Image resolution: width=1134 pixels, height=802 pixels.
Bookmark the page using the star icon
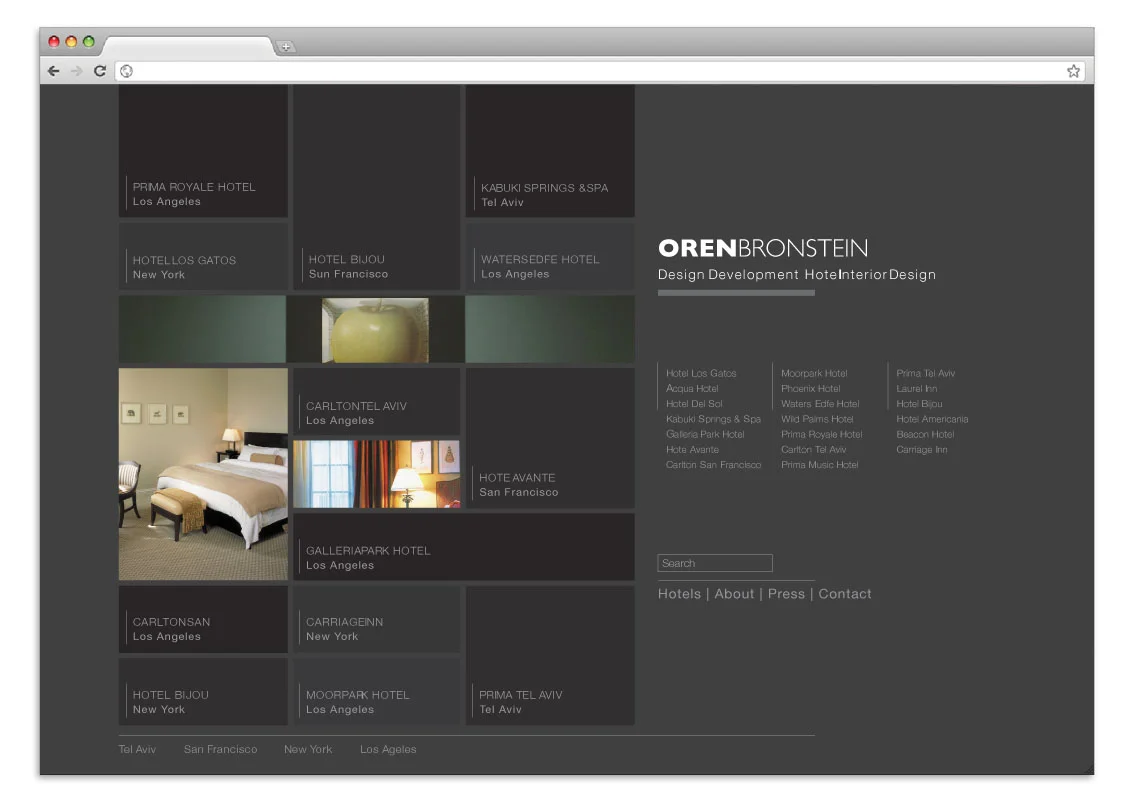(x=1073, y=71)
